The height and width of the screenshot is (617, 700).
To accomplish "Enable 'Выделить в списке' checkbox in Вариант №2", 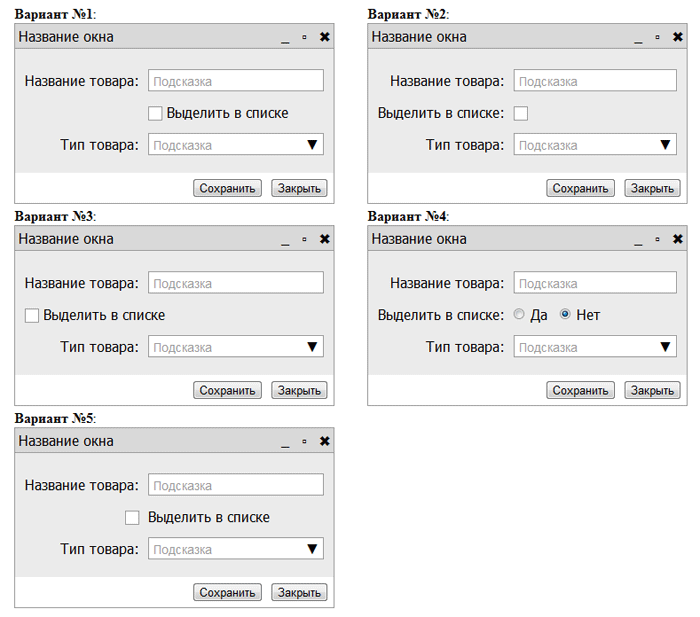I will tap(521, 113).
